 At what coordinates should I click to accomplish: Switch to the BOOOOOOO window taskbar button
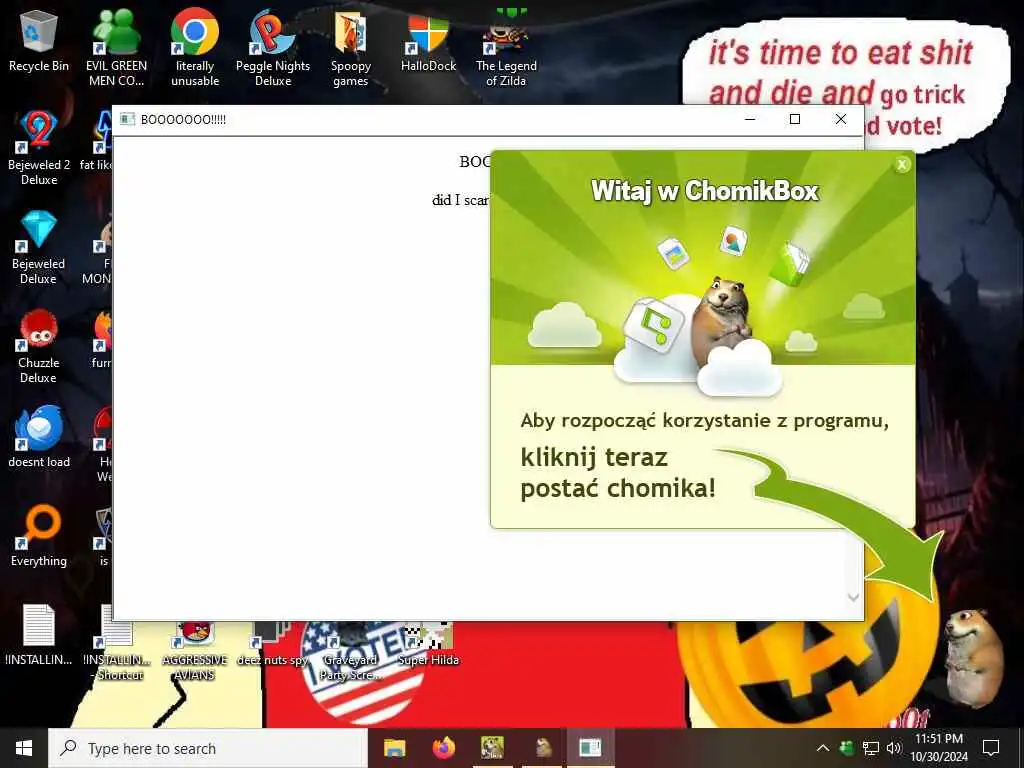590,748
